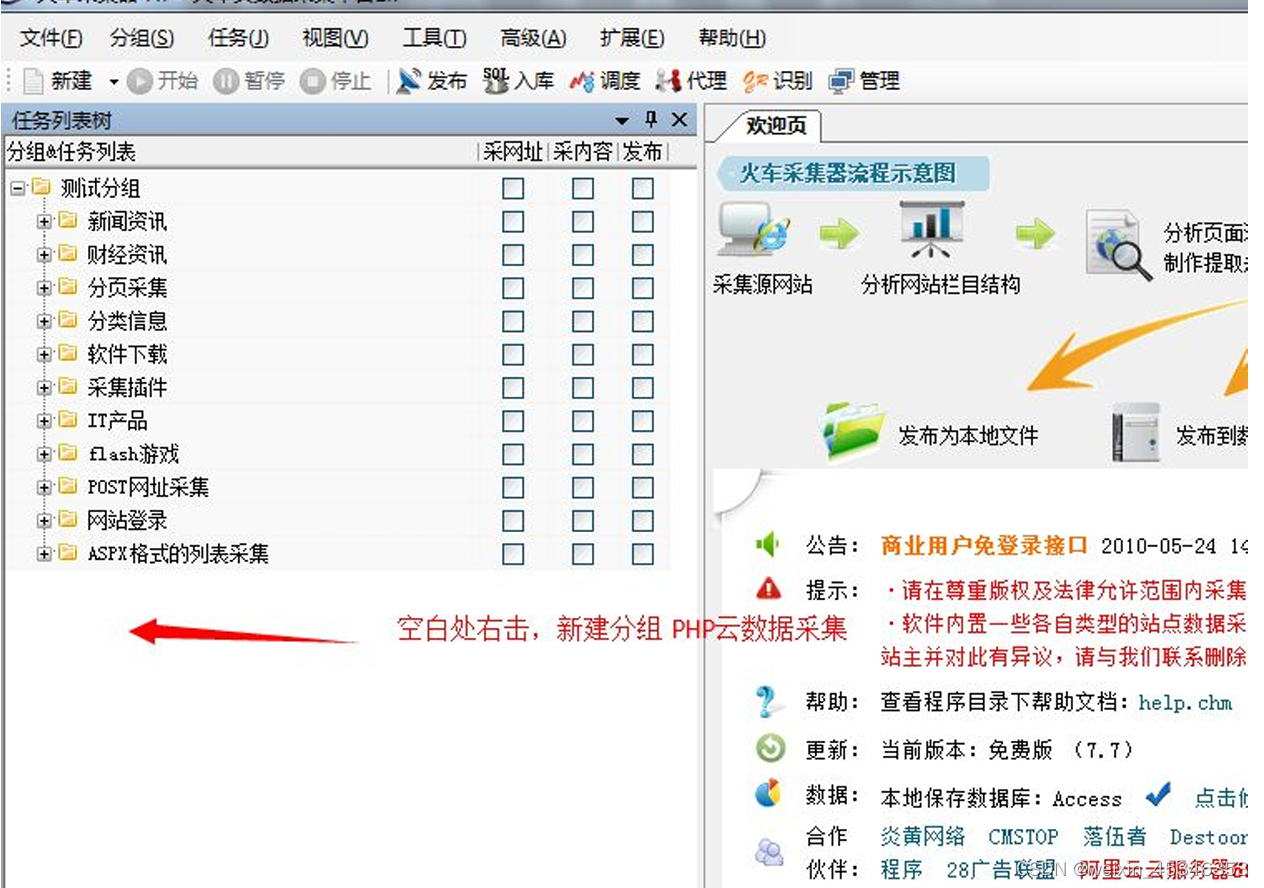Select the 新闻资讯 tree item
Image resolution: width=1264 pixels, height=888 pixels.
(x=127, y=221)
